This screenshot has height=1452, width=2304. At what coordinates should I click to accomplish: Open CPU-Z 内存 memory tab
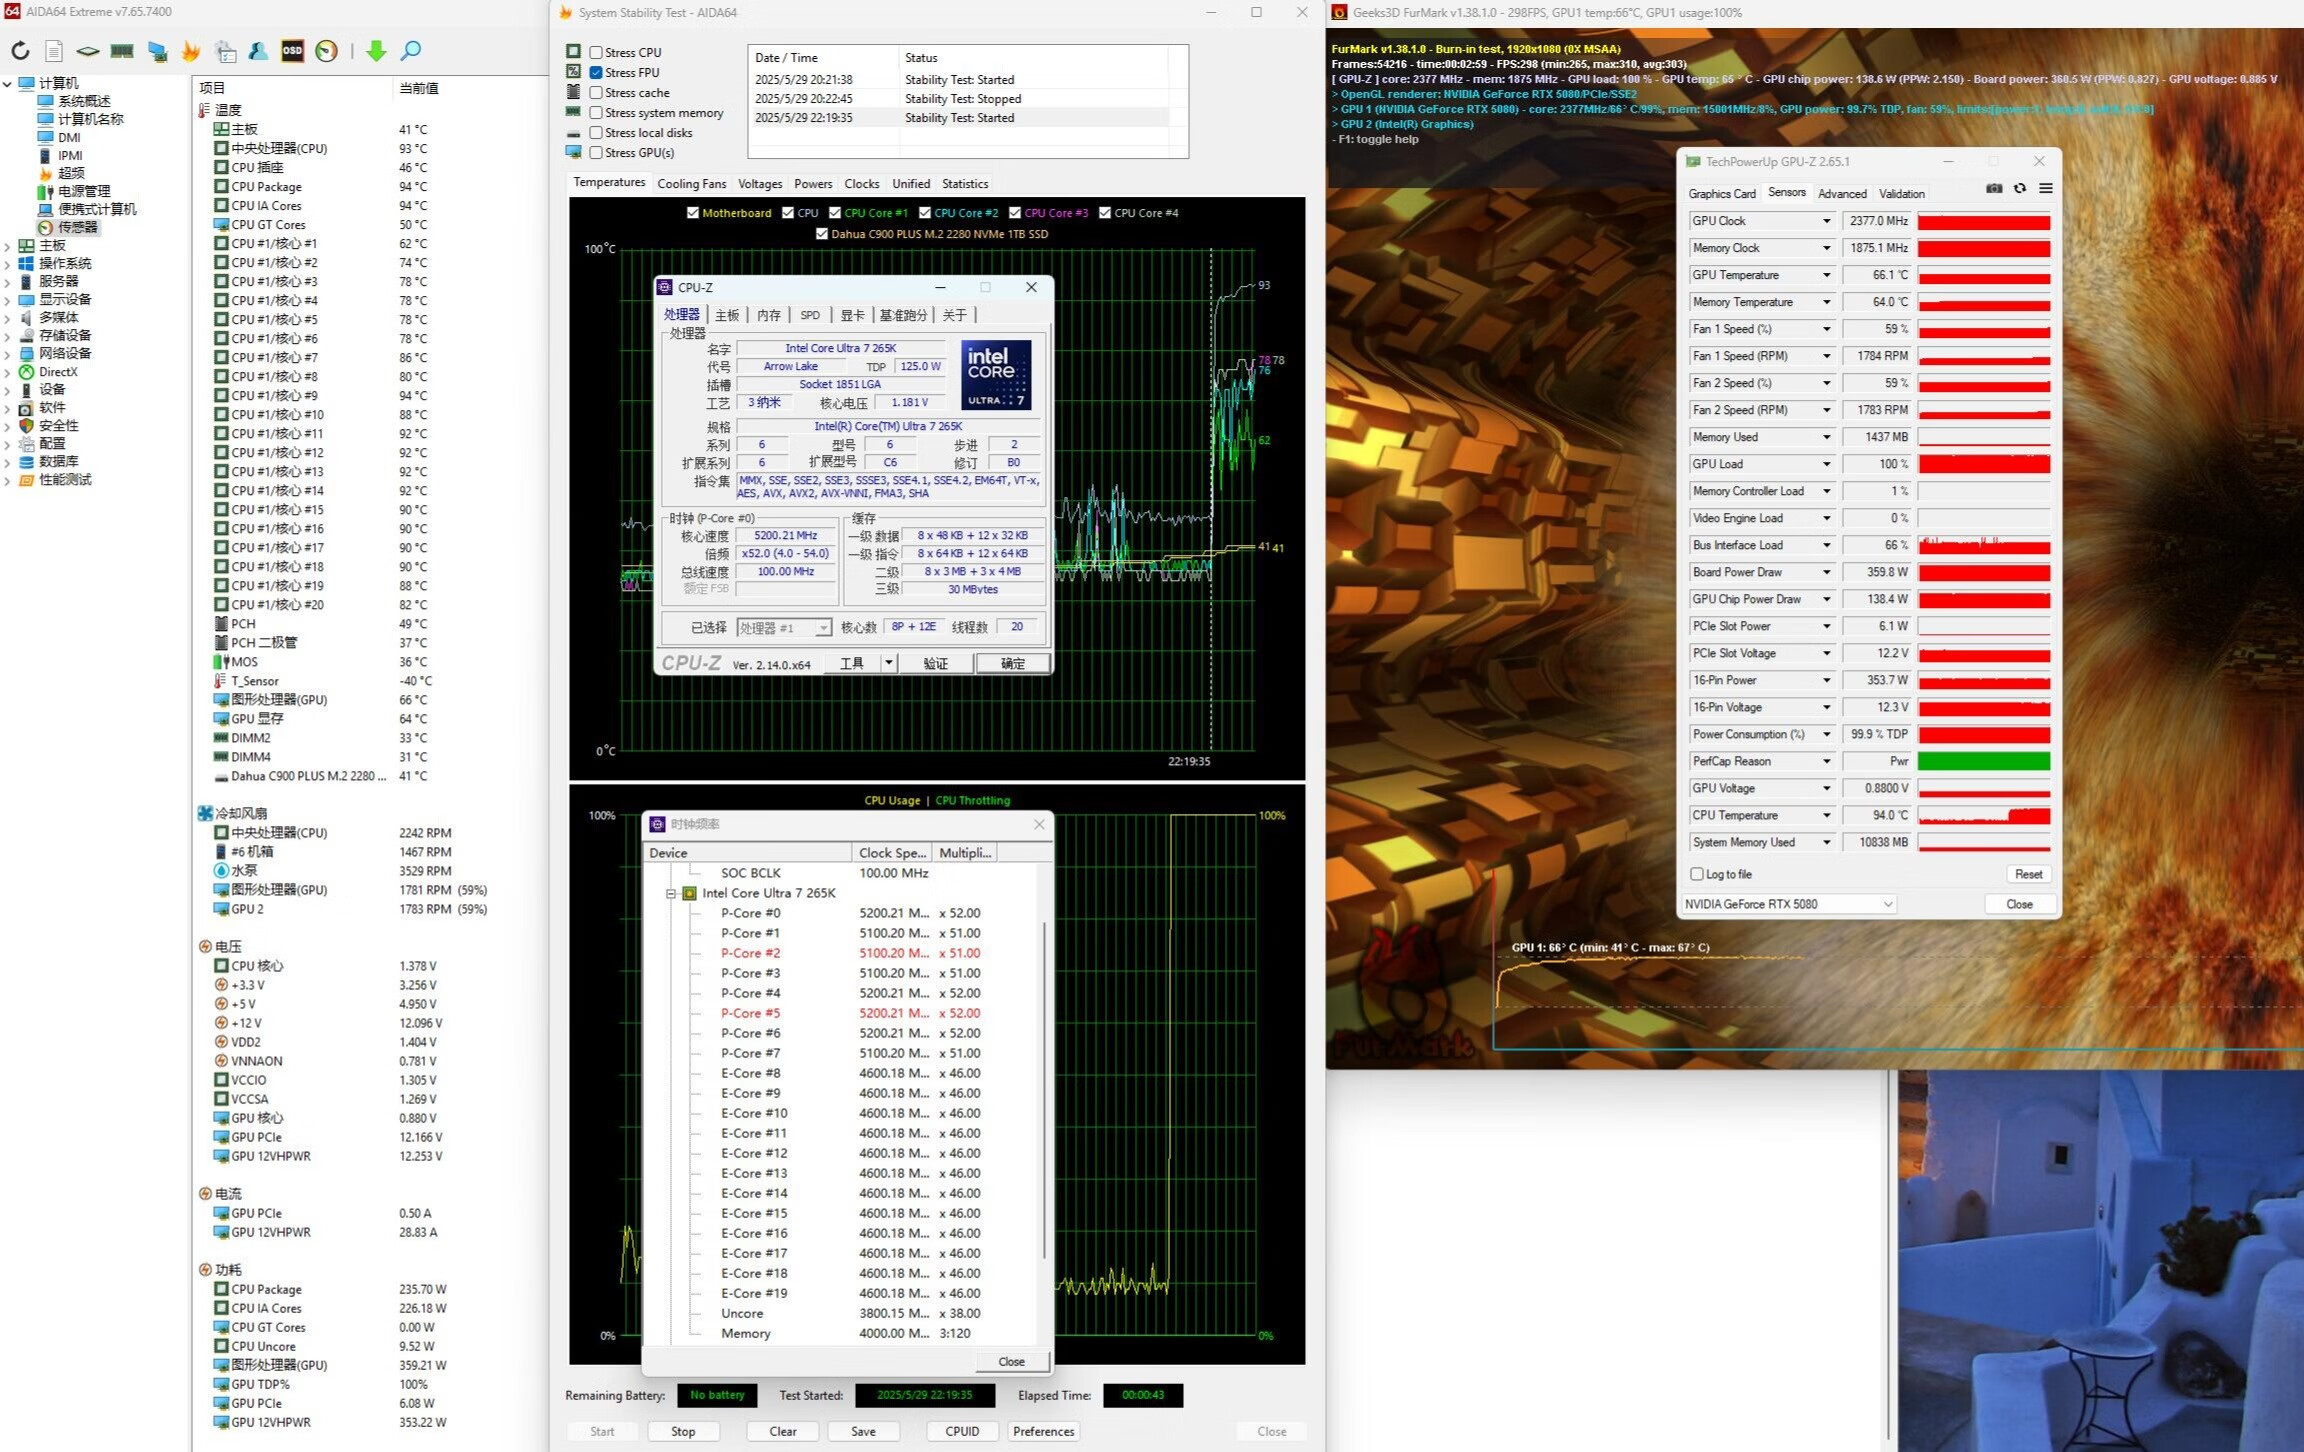coord(768,315)
